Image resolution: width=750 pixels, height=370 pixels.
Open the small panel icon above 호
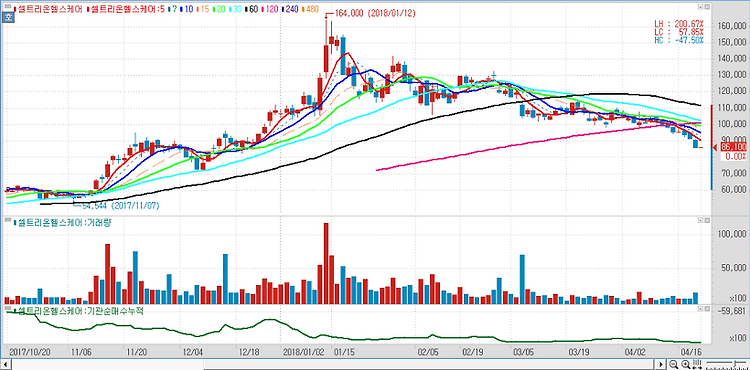click(8, 7)
